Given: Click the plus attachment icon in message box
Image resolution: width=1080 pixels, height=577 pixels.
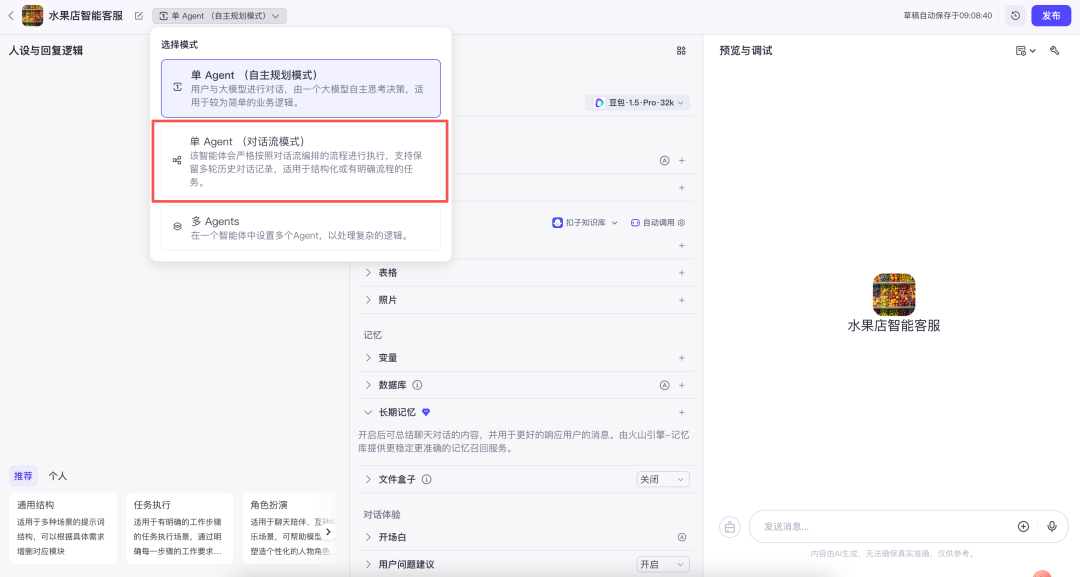Looking at the screenshot, I should [1023, 526].
